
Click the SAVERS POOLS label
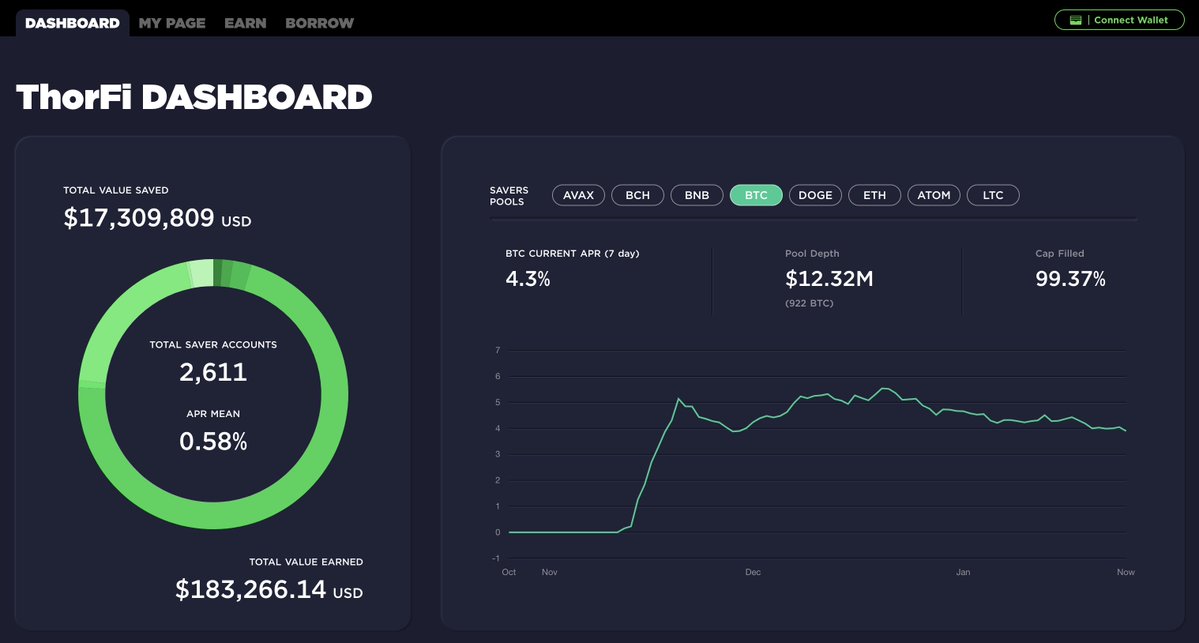pyautogui.click(x=509, y=196)
